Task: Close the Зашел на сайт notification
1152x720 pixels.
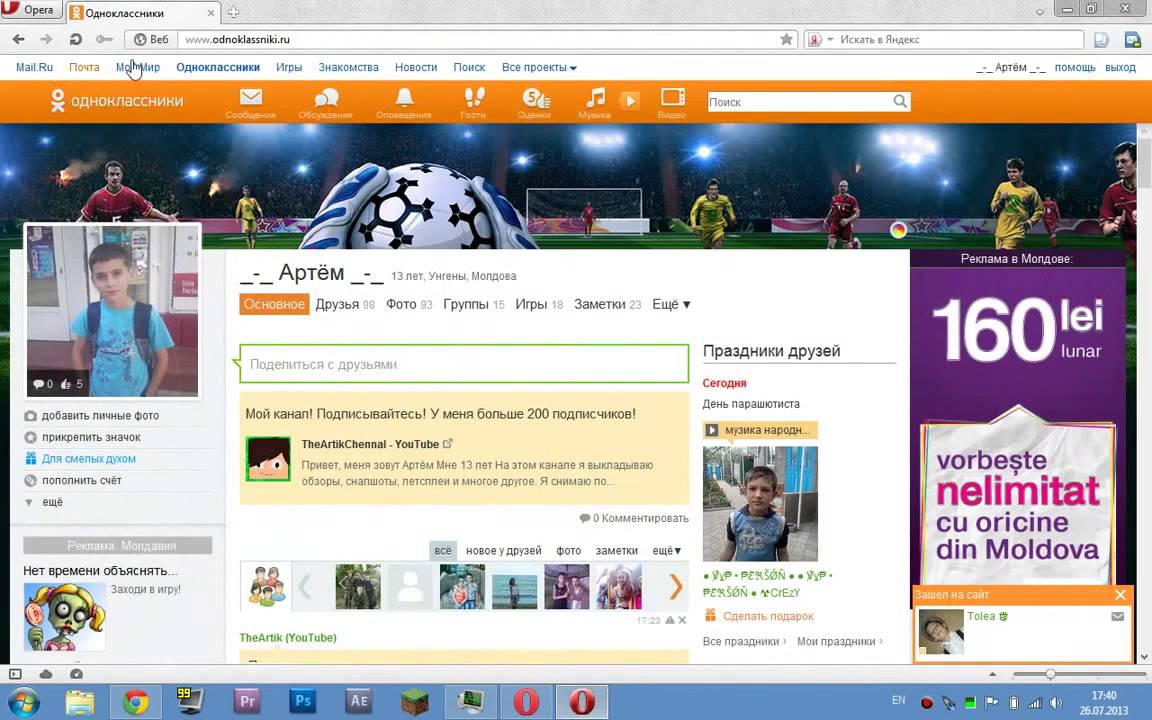Action: tap(1120, 594)
